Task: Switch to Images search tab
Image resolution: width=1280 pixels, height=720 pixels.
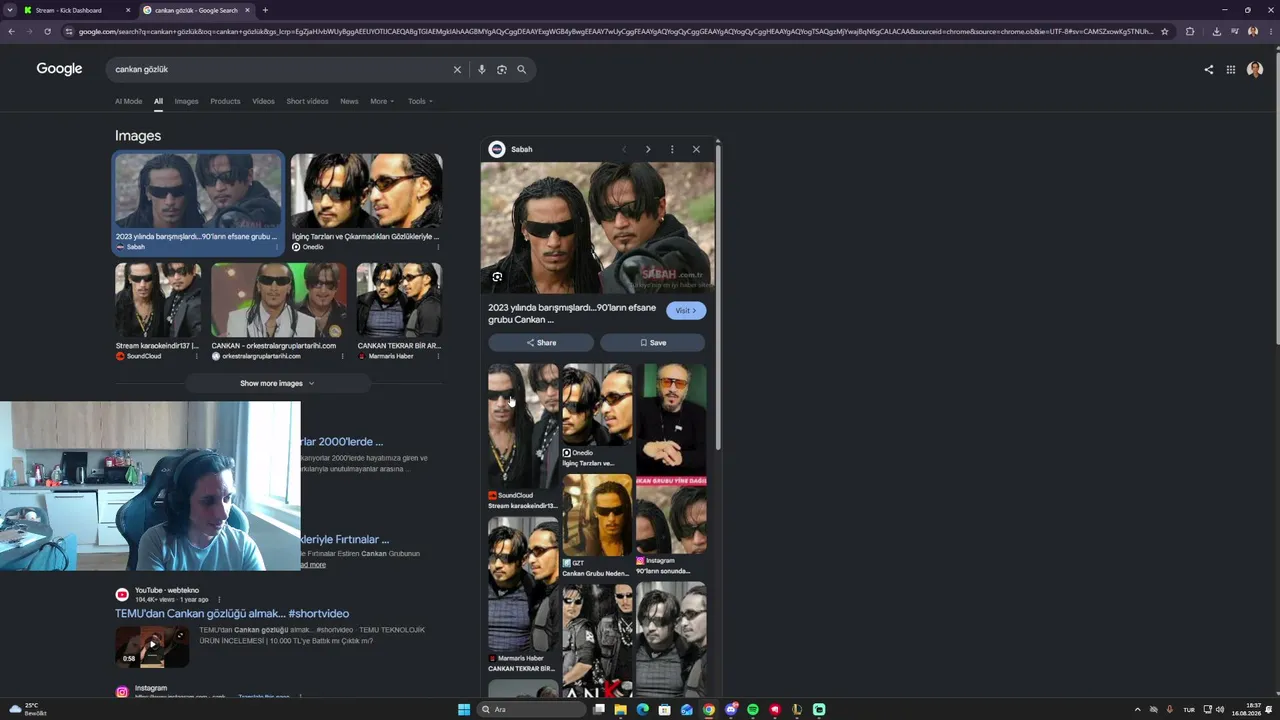Action: point(186,101)
